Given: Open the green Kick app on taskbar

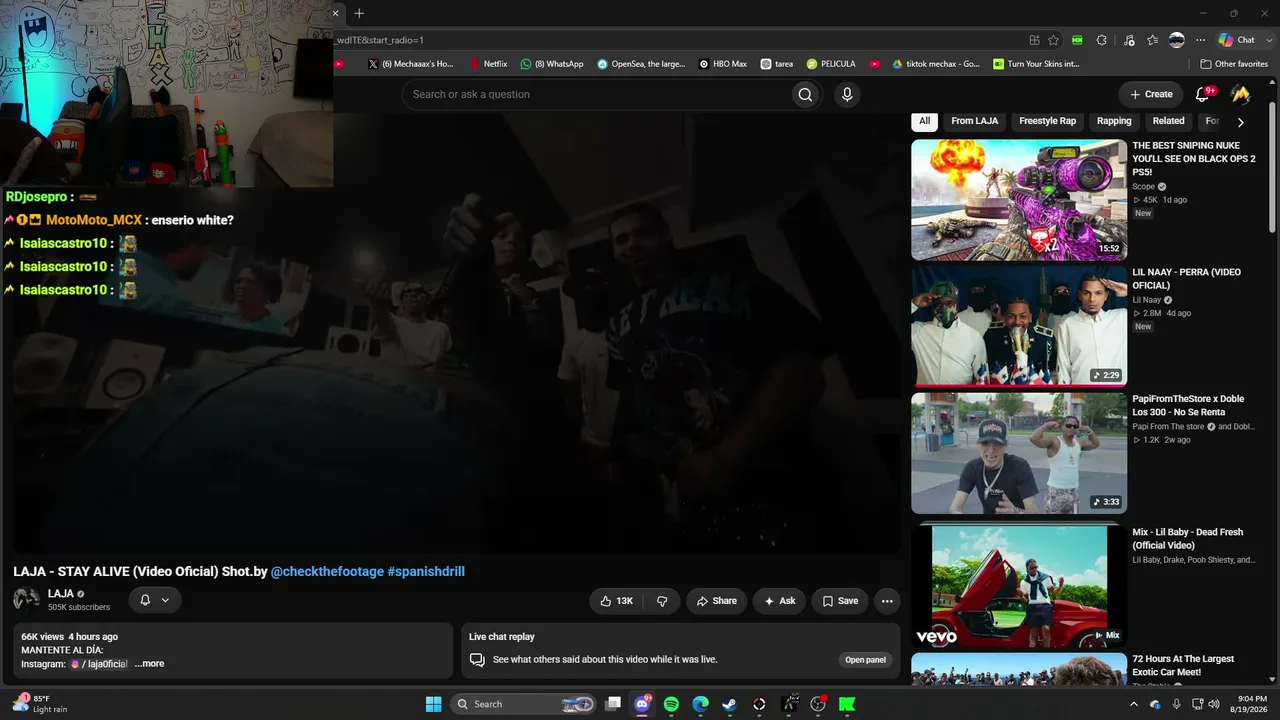Looking at the screenshot, I should click(847, 704).
